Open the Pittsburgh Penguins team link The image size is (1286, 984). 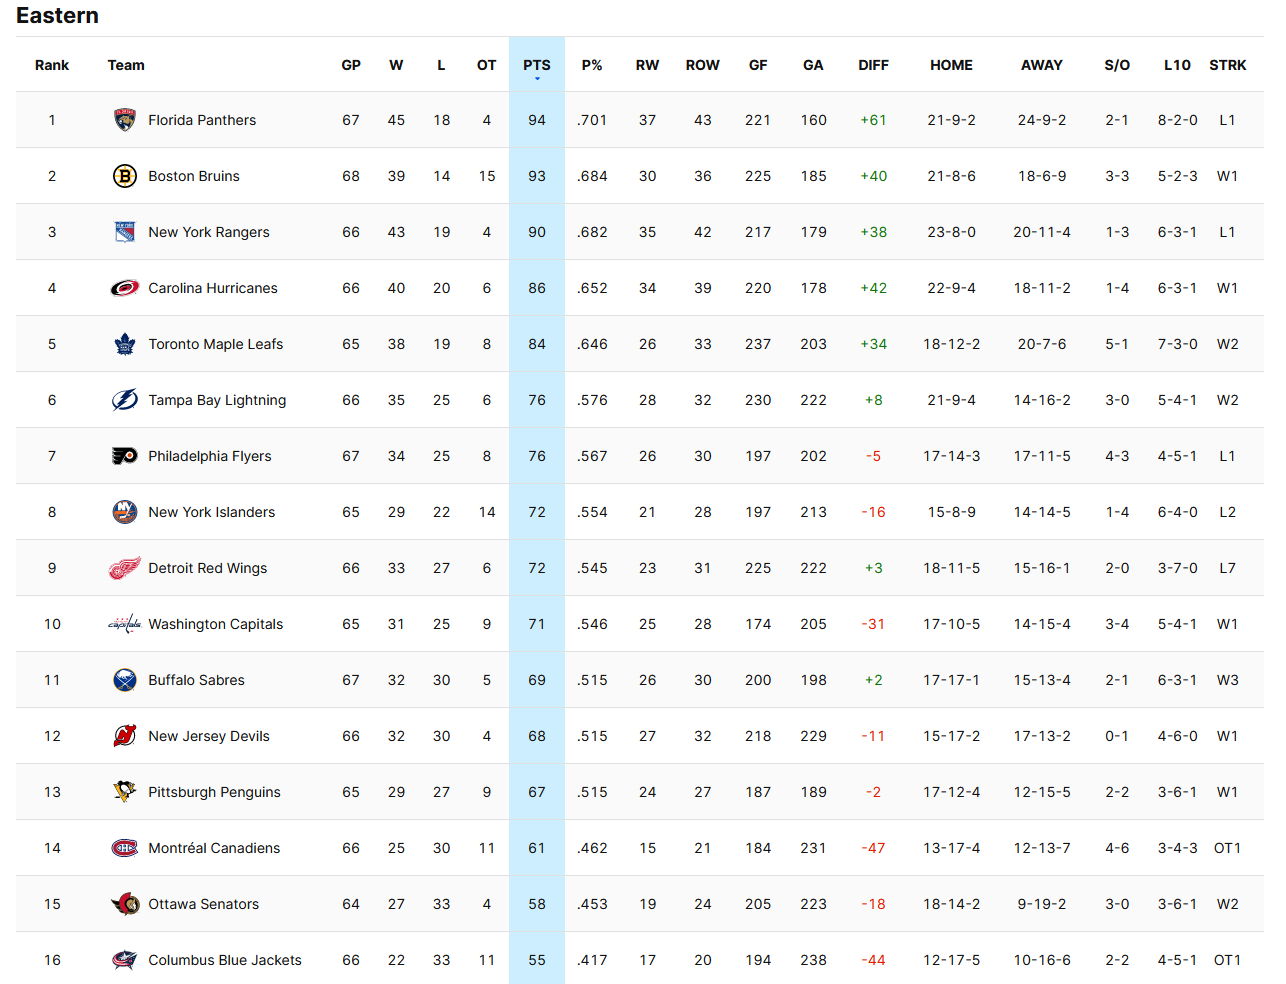(215, 792)
